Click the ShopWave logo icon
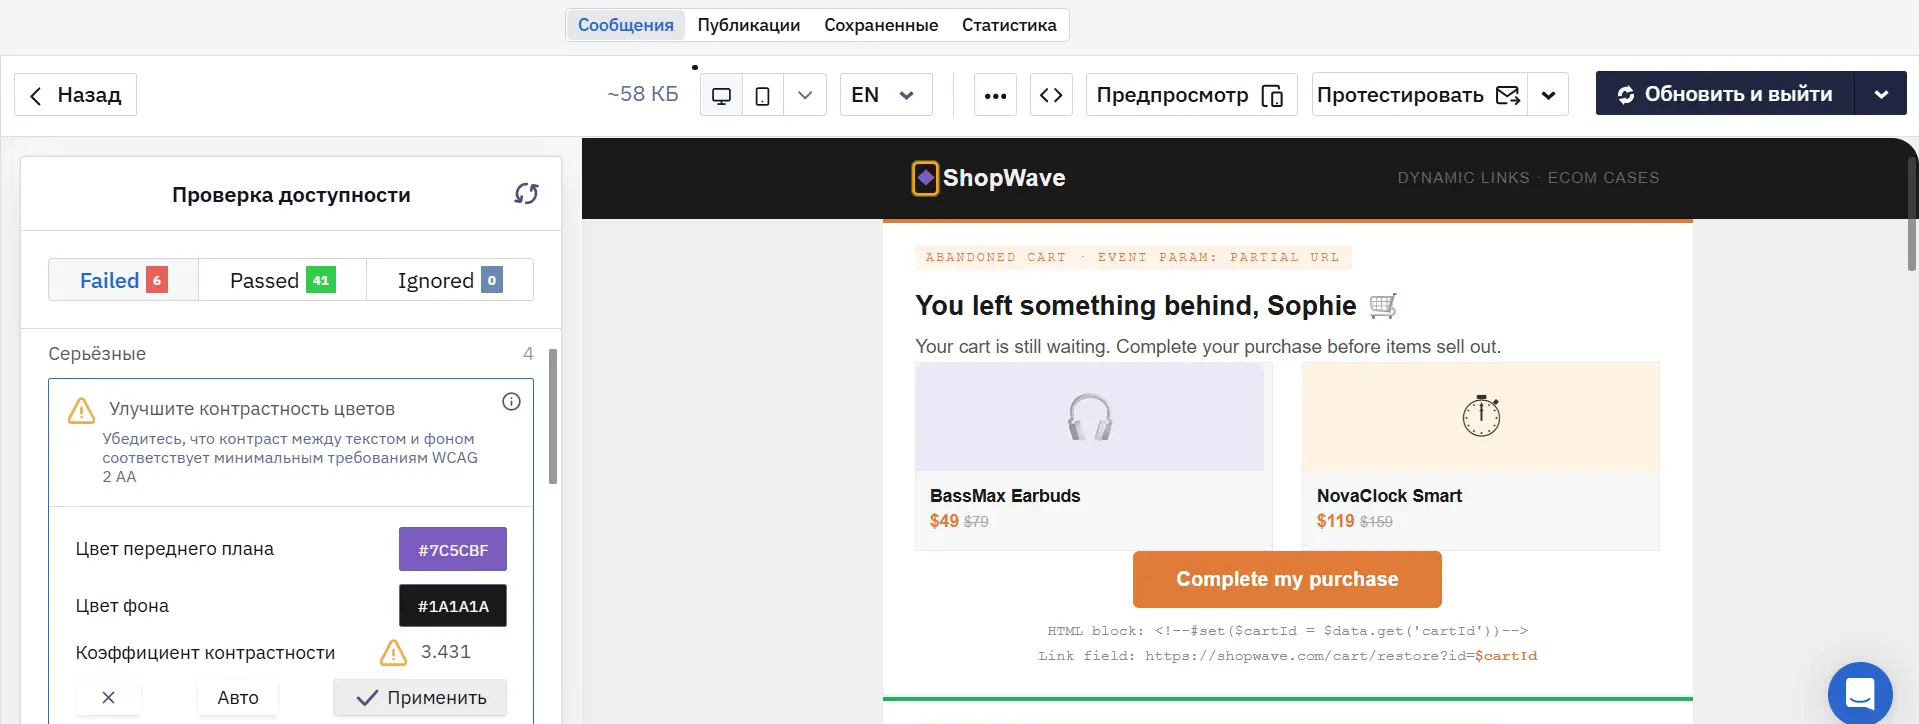Screen dimensions: 1919x724 [x=925, y=178]
